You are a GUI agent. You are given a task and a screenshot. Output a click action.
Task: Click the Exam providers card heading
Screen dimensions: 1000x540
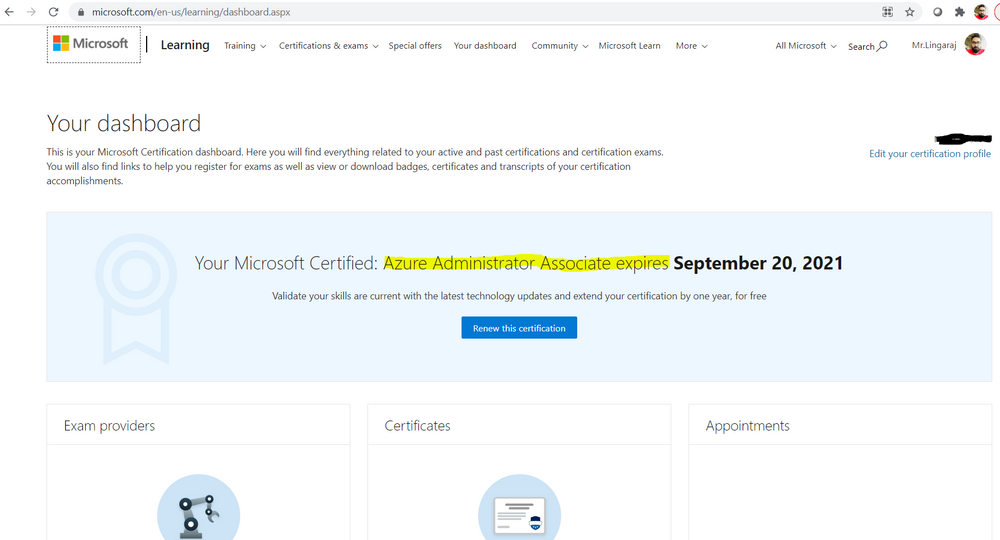[109, 426]
